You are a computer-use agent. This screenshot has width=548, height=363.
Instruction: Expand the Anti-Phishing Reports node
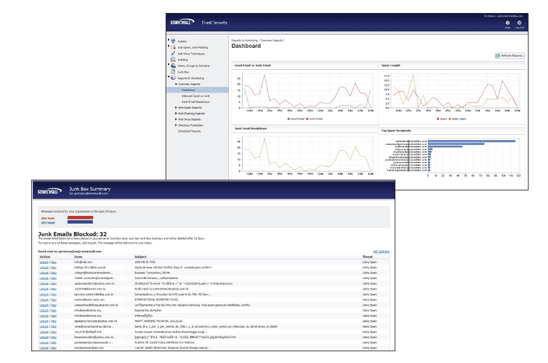pos(176,113)
